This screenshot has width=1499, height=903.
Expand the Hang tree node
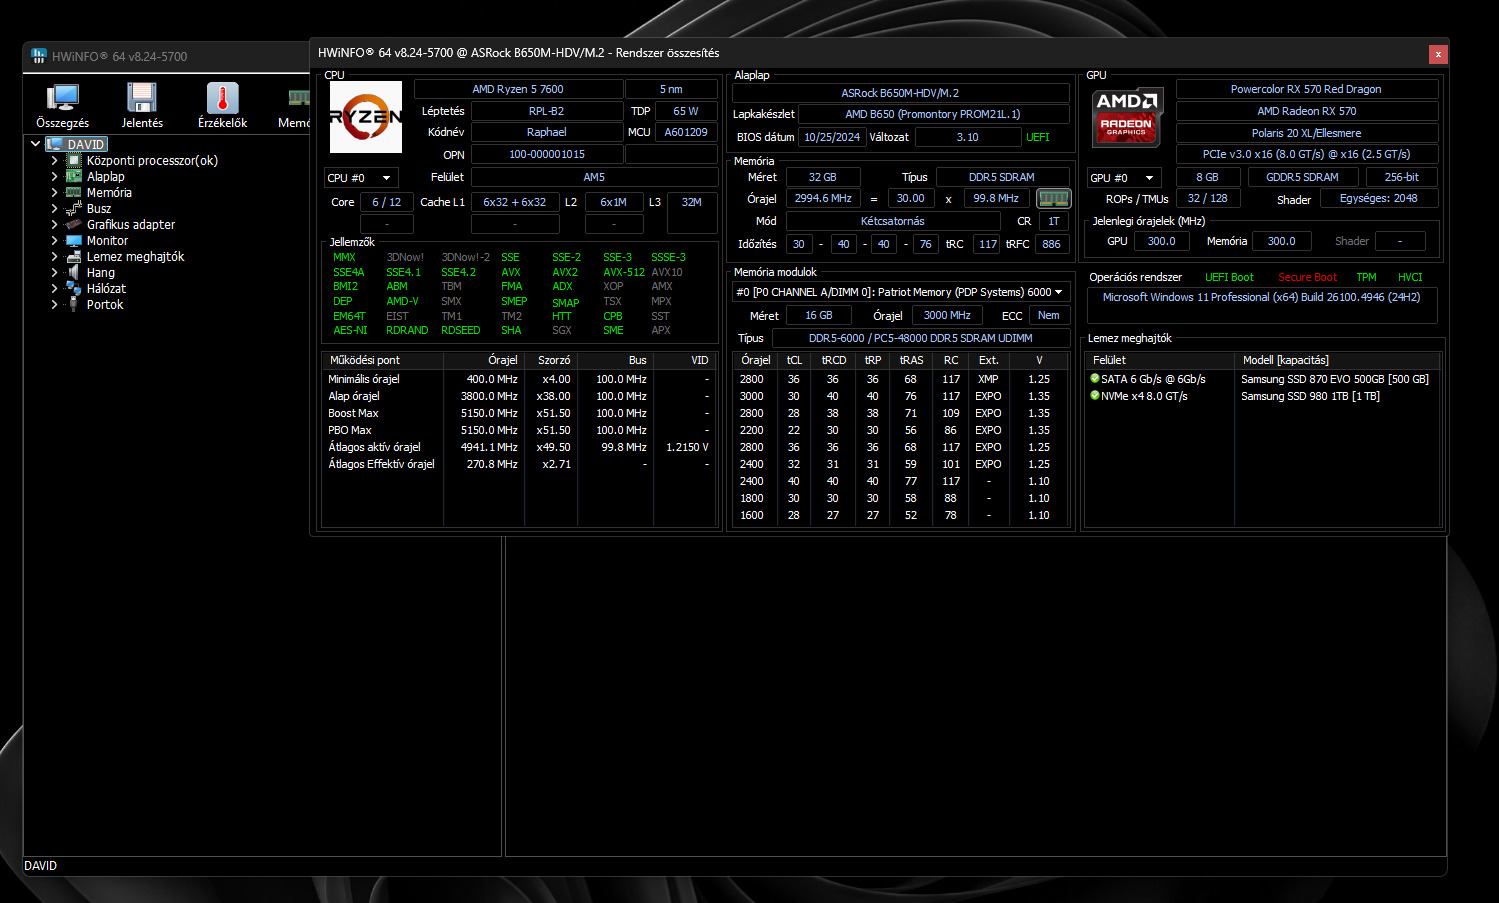click(54, 272)
